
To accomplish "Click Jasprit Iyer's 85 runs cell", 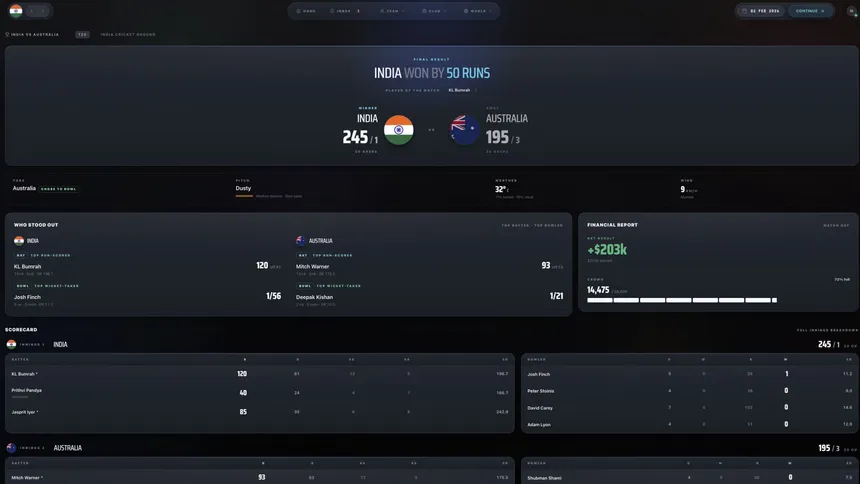I will click(x=243, y=412).
